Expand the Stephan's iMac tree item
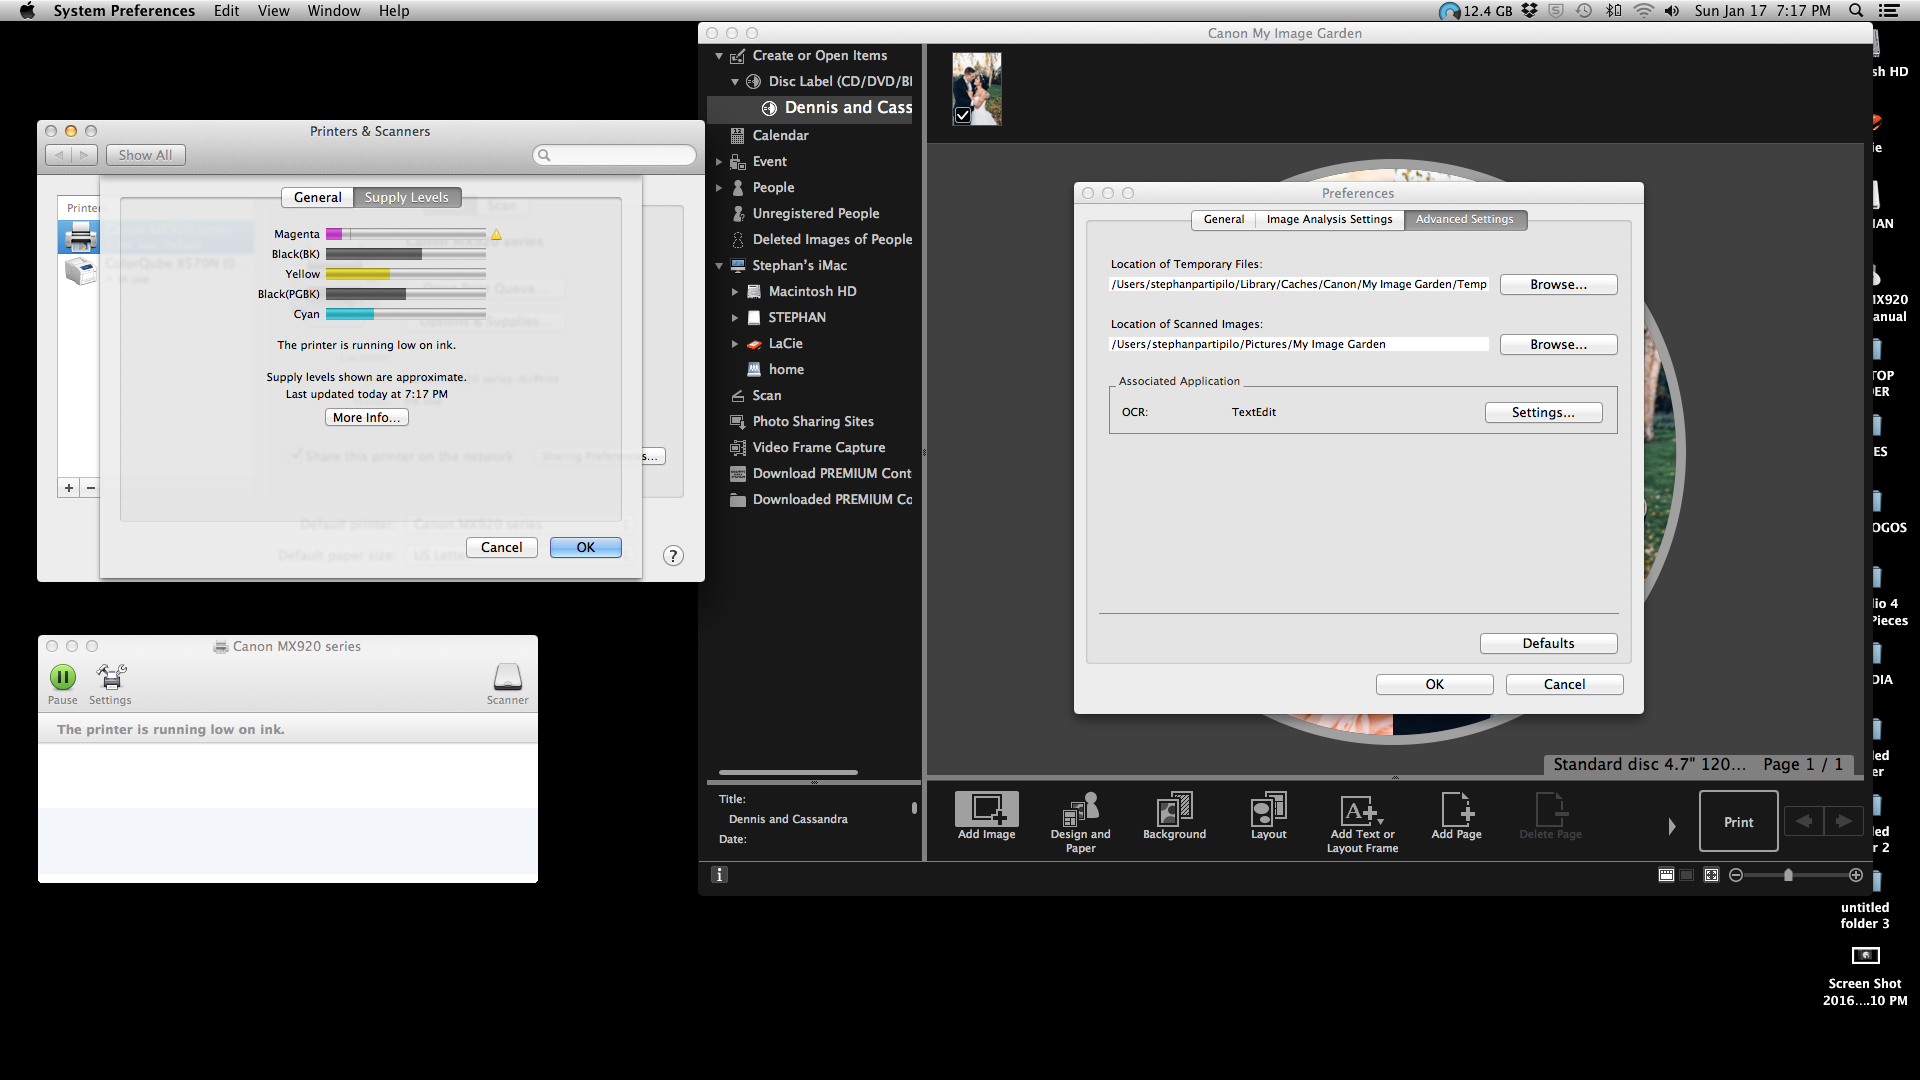The width and height of the screenshot is (1920, 1080). pos(719,265)
